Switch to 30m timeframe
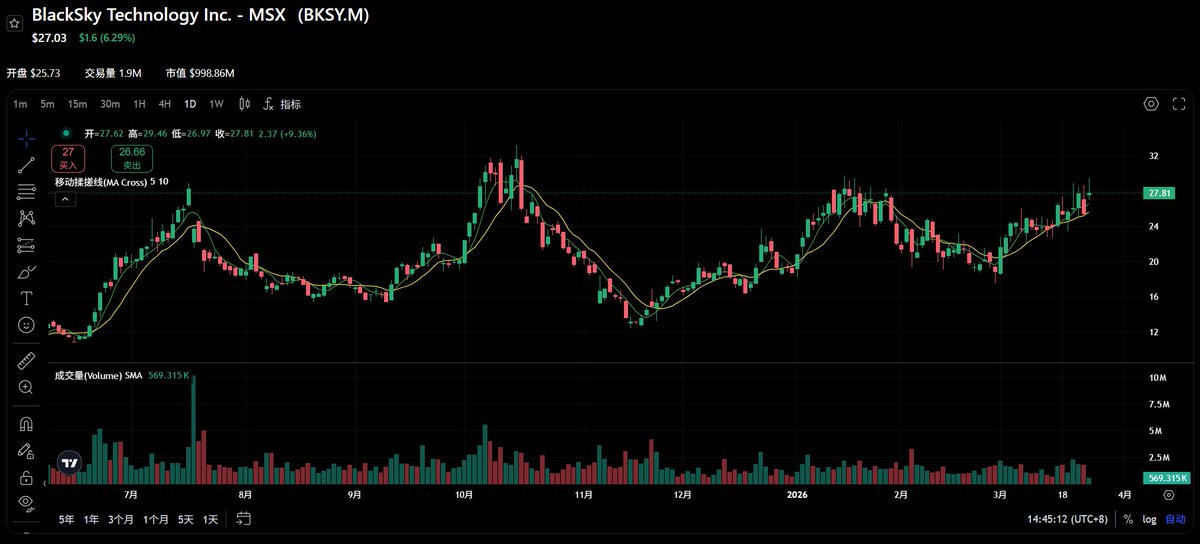This screenshot has height=544, width=1200. point(110,104)
